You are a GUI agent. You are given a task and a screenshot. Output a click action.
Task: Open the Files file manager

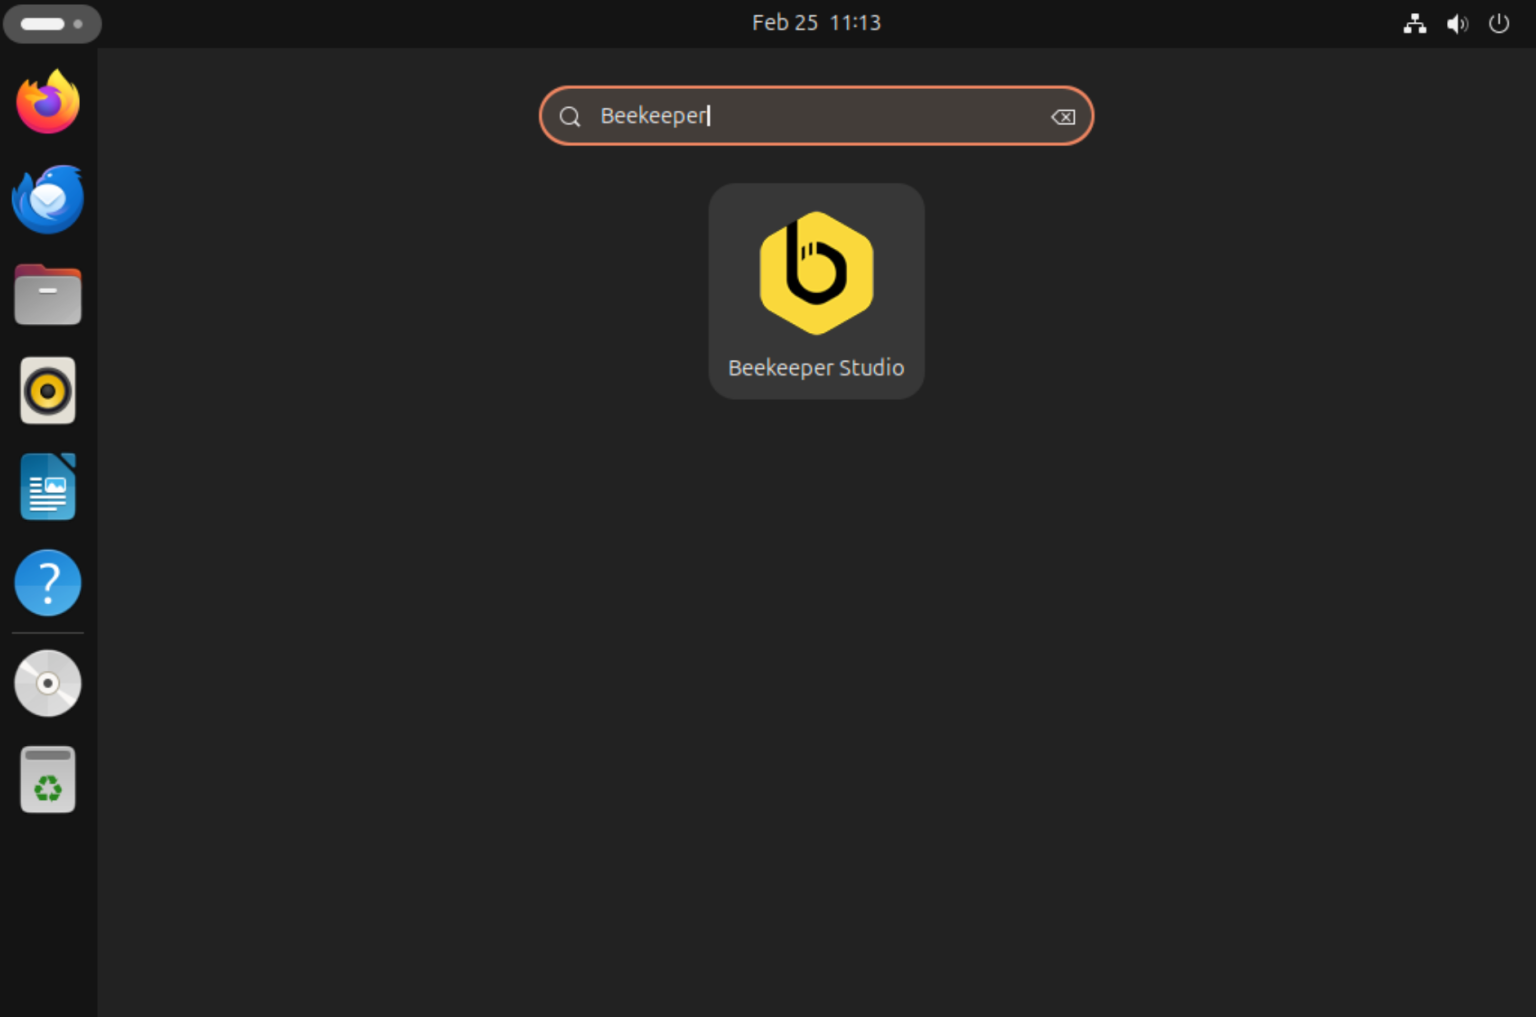[47, 294]
